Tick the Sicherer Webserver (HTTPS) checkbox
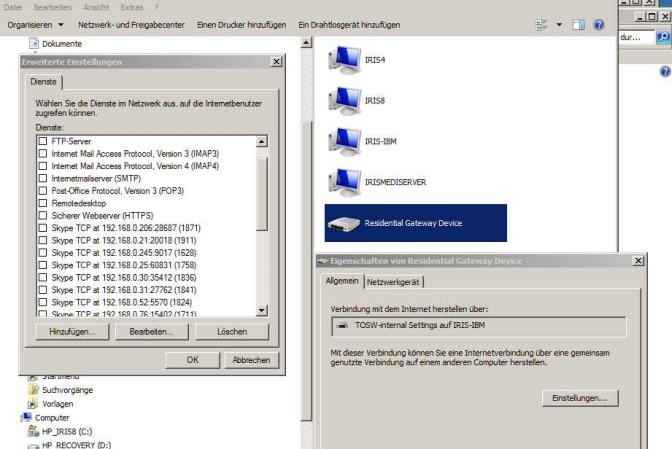Viewport: 672px width, 449px height. tap(43, 216)
